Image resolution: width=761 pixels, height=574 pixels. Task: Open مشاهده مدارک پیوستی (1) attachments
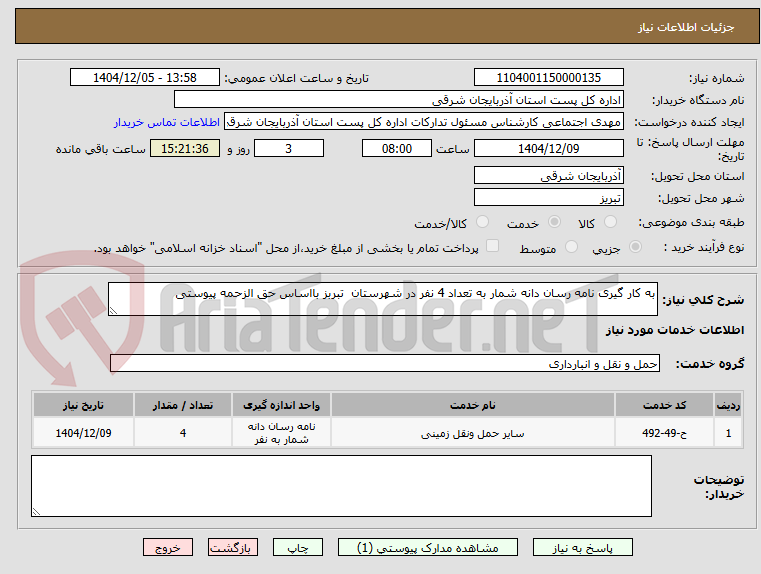click(x=428, y=547)
